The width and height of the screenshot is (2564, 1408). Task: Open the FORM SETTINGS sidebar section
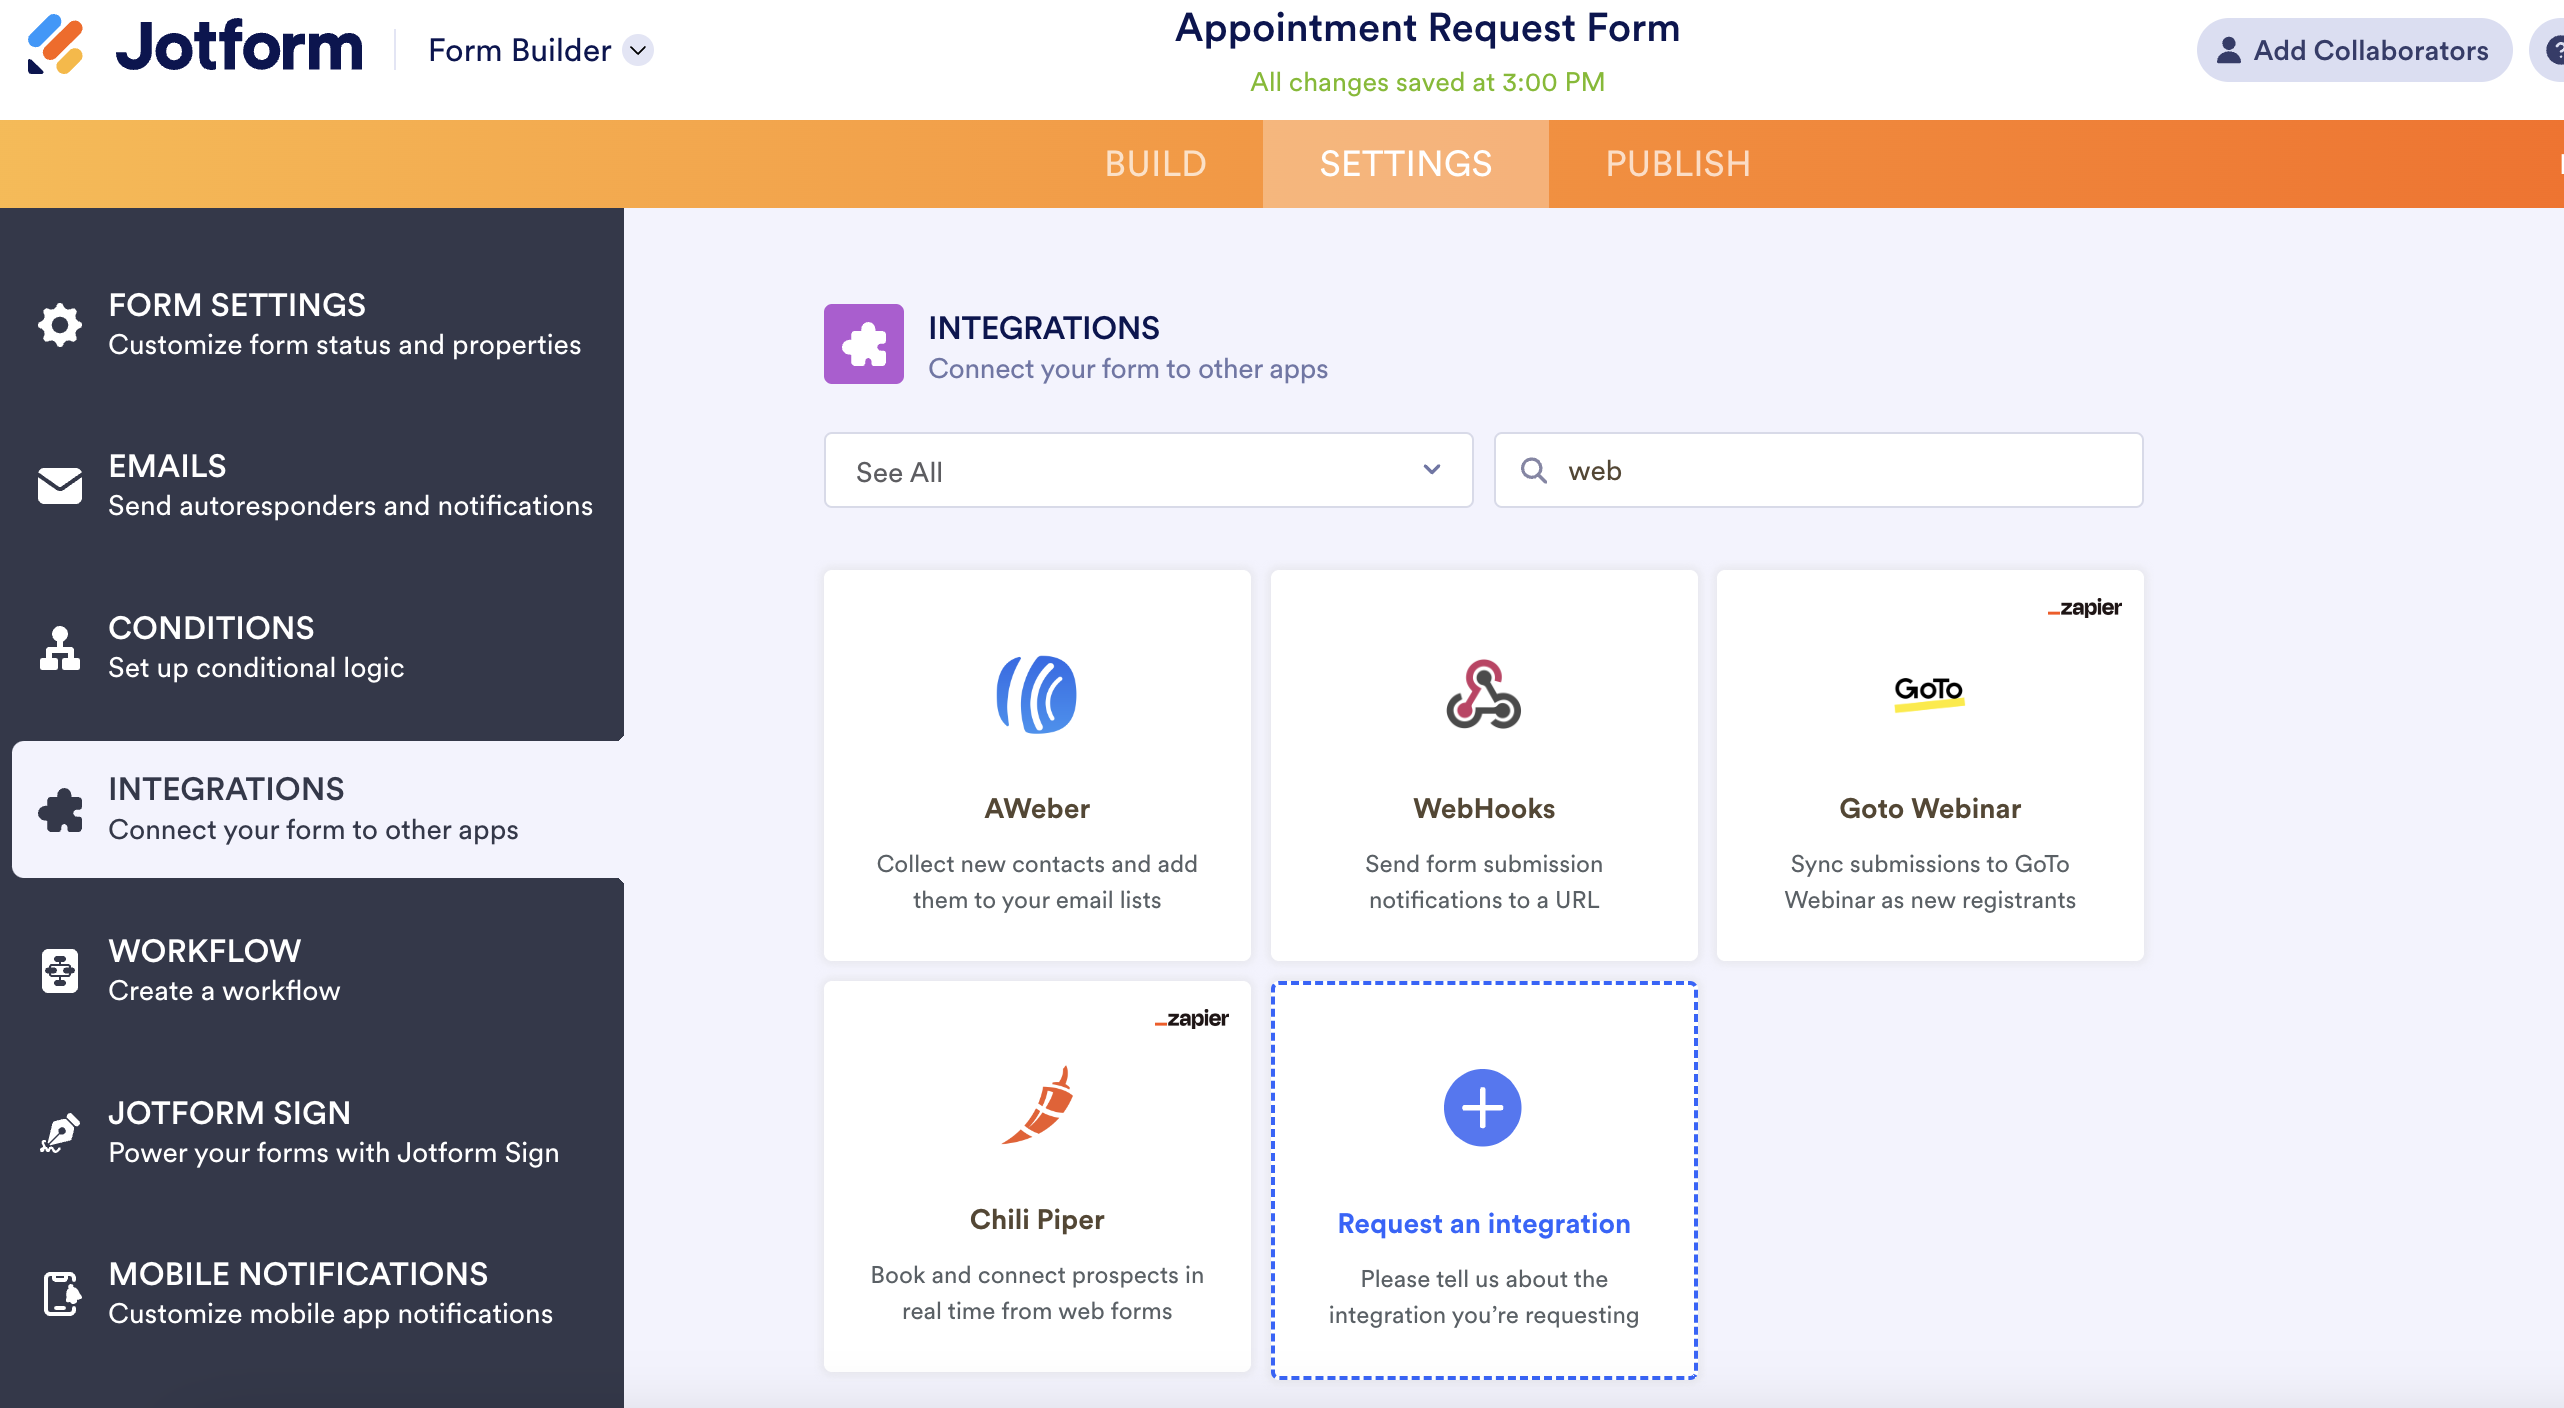coord(312,324)
